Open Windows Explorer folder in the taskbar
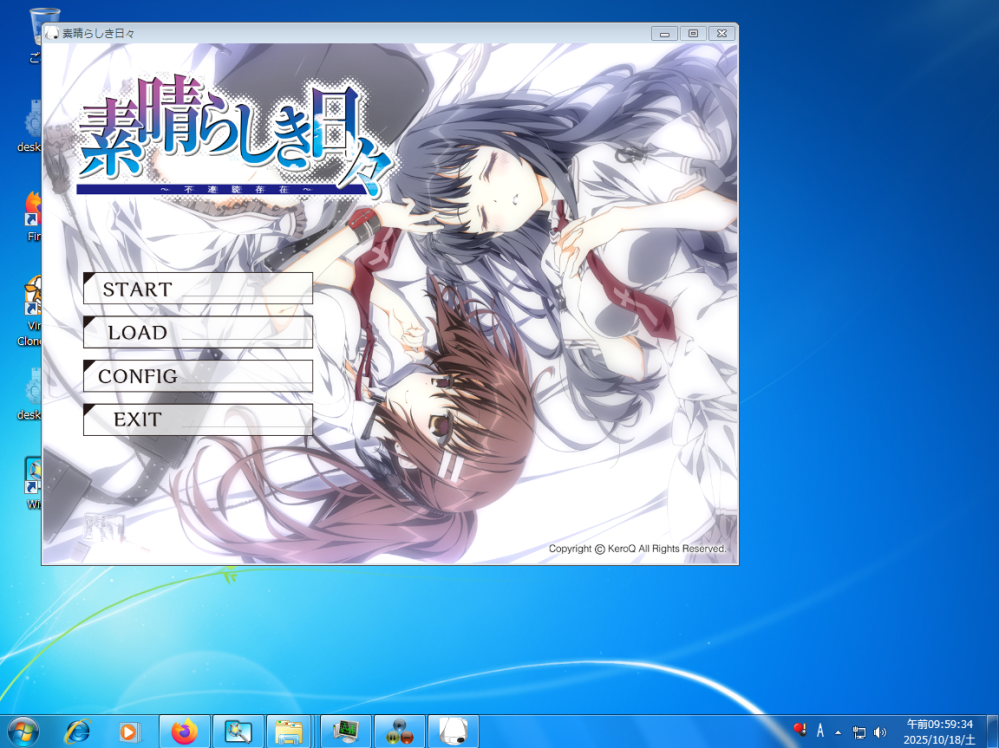The height and width of the screenshot is (748, 999). click(x=289, y=732)
